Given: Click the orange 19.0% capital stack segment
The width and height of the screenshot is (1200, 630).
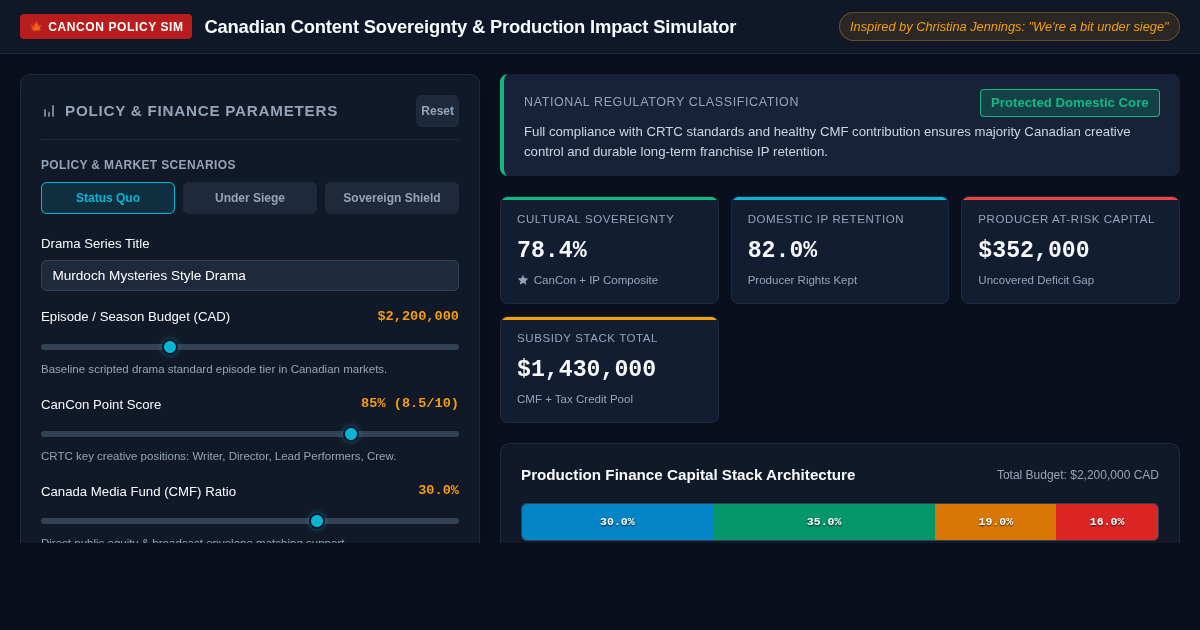Looking at the screenshot, I should (996, 522).
